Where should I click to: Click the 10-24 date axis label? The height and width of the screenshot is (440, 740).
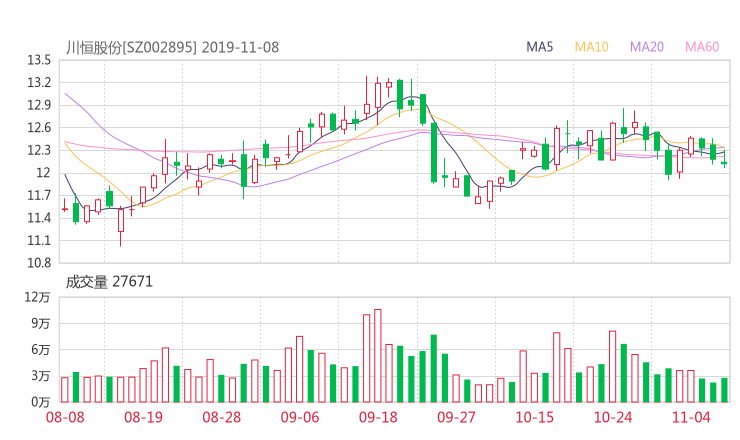[613, 417]
